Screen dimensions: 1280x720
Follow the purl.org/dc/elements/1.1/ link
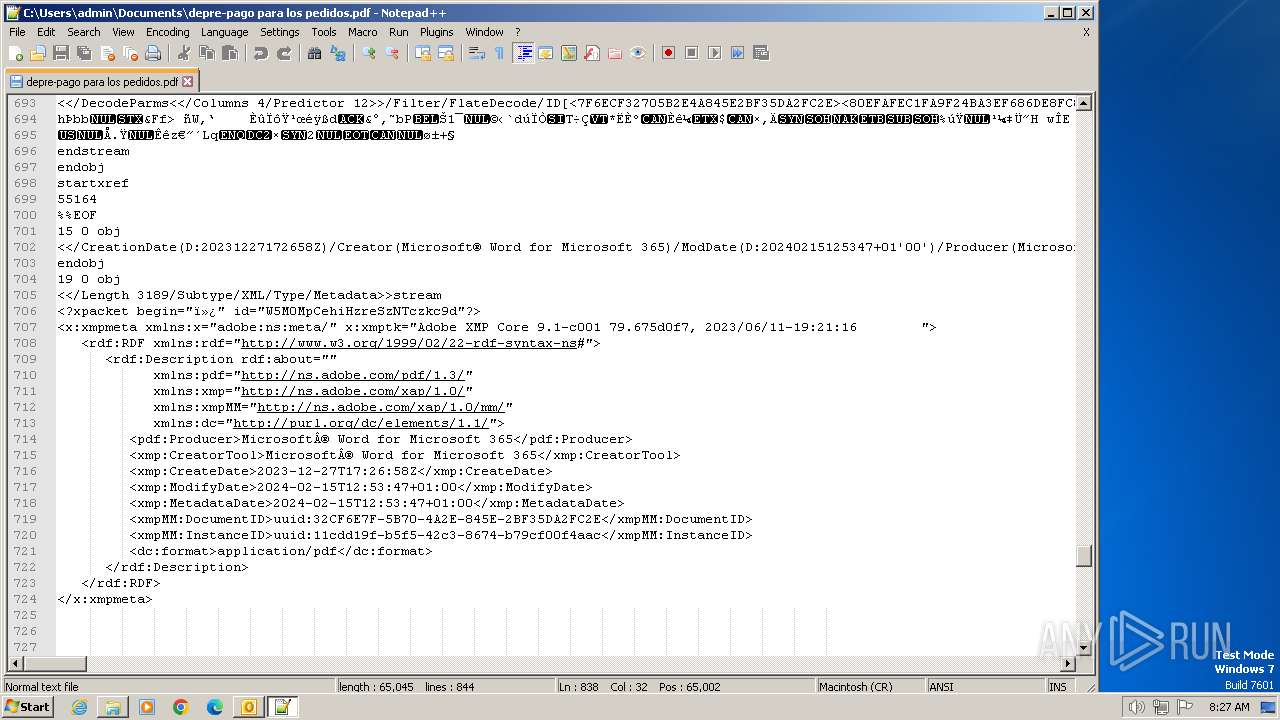point(361,423)
